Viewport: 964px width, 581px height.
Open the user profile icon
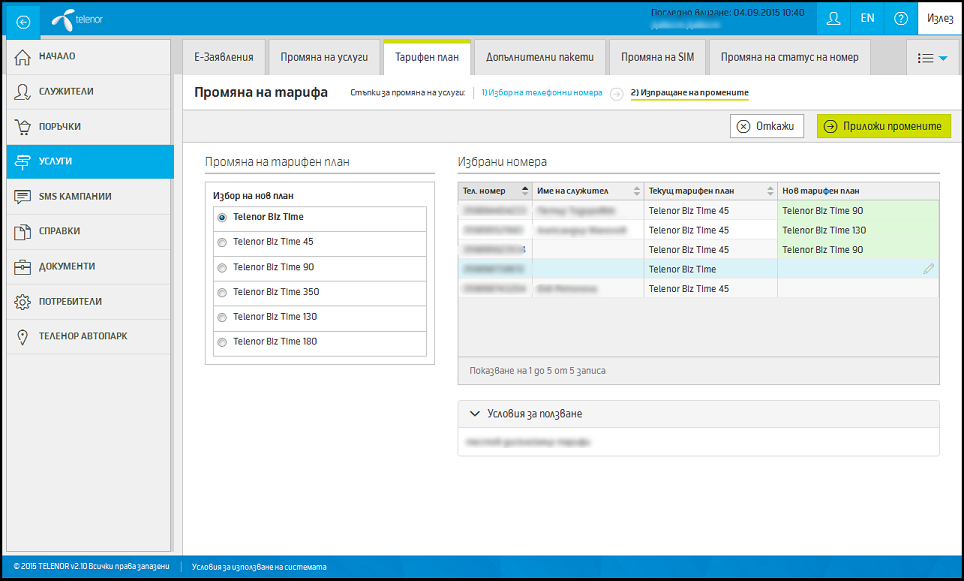(833, 18)
